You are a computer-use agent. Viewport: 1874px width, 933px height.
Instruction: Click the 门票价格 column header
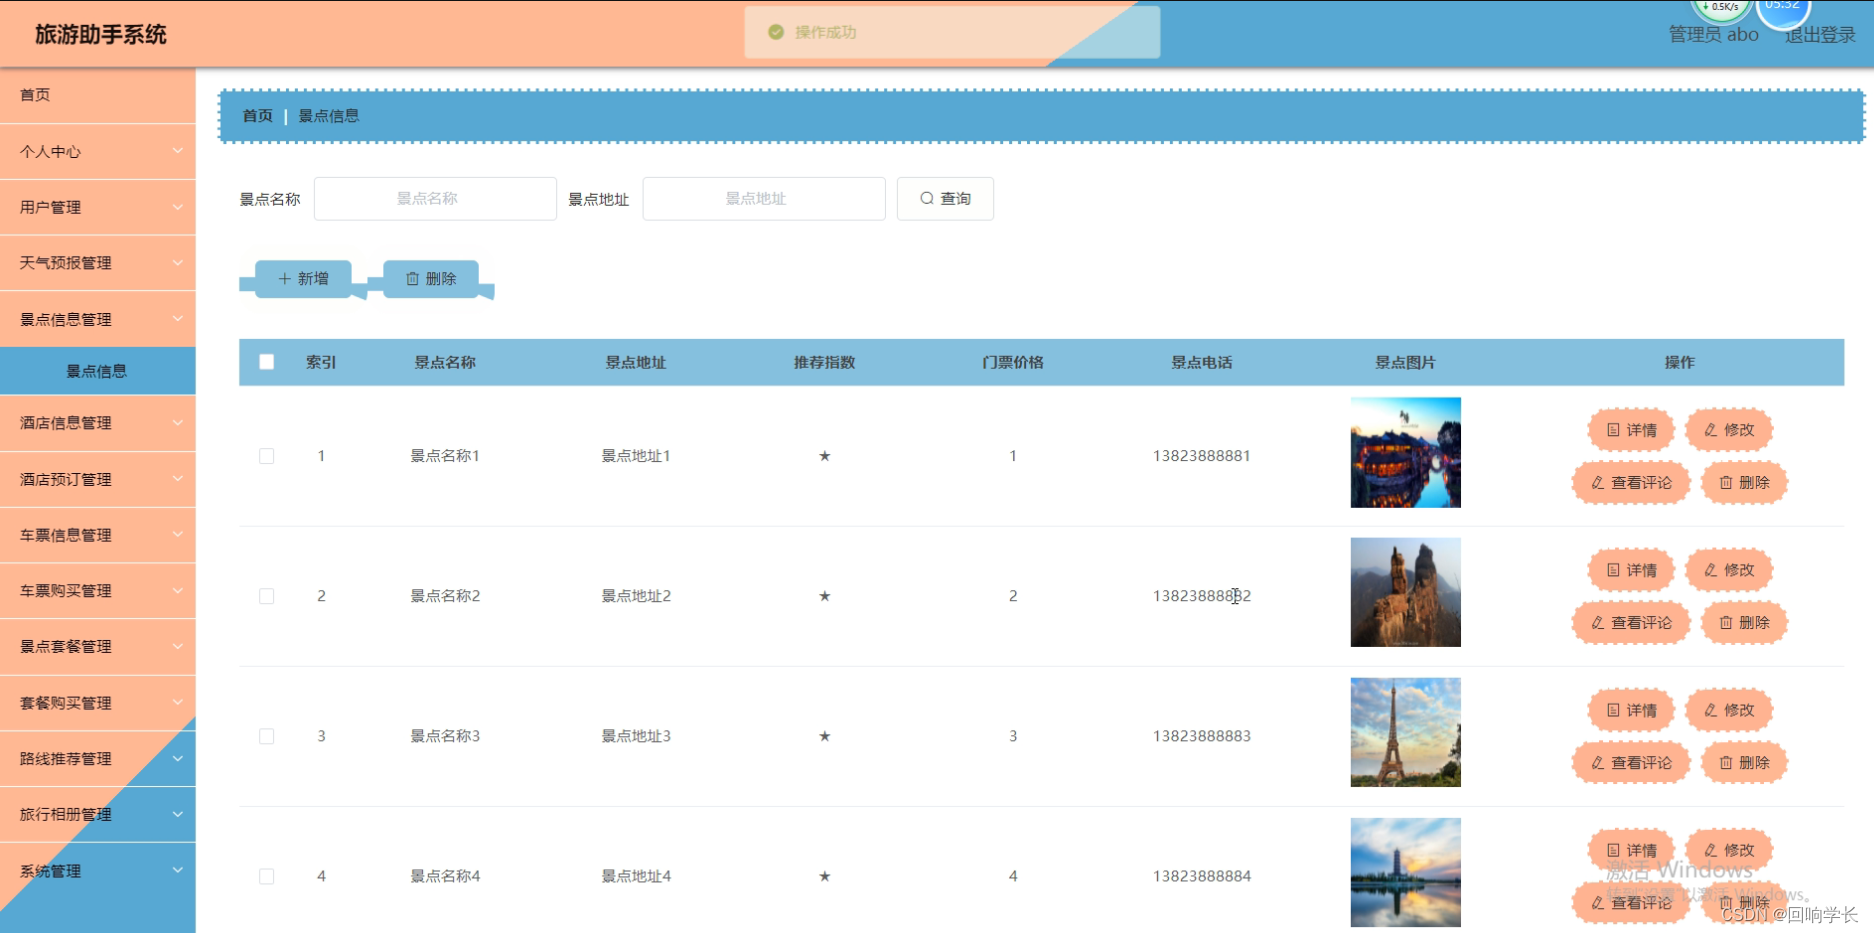pyautogui.click(x=1013, y=362)
